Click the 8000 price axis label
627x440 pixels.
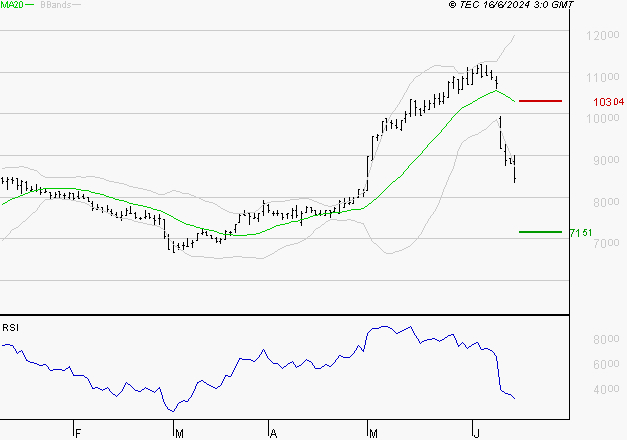pyautogui.click(x=606, y=202)
